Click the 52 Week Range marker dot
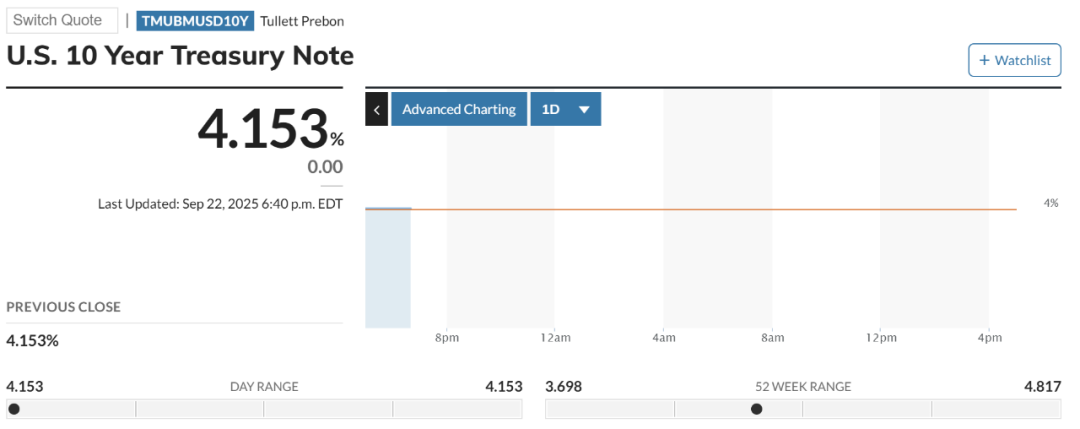 tap(756, 409)
